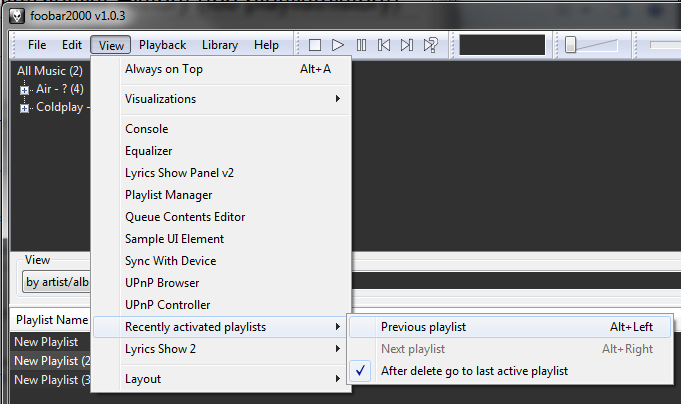Select All Music in library tree
681x404 pixels.
click(49, 71)
